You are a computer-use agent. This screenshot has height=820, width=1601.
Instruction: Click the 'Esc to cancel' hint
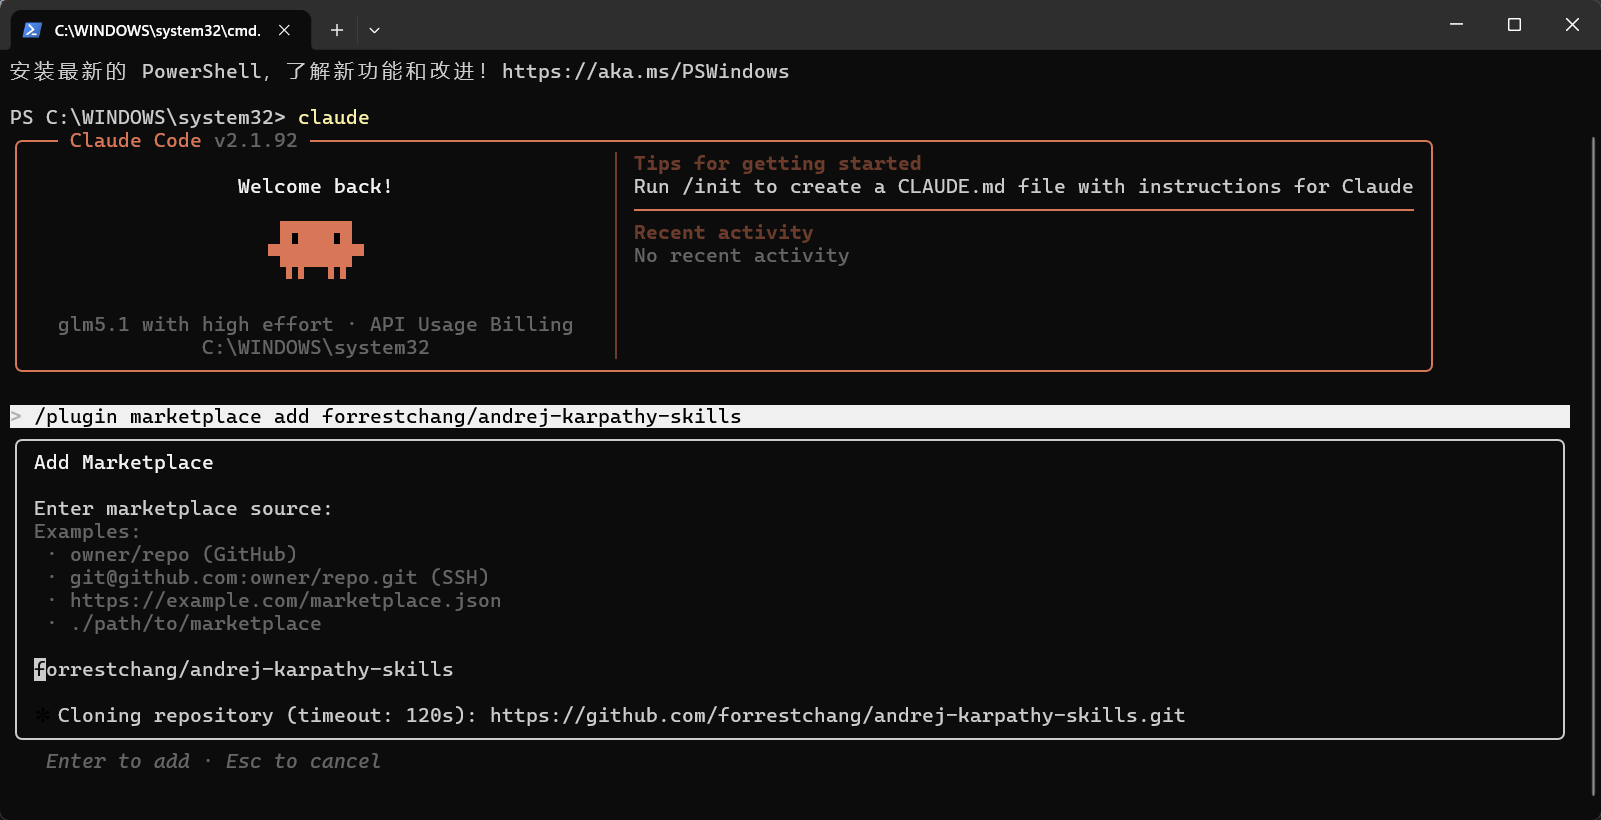tap(303, 761)
